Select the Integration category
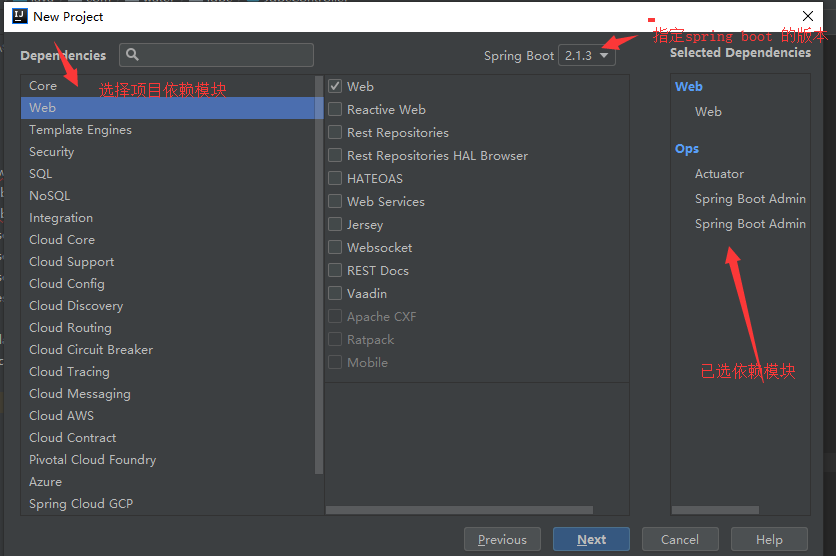 (168, 217)
